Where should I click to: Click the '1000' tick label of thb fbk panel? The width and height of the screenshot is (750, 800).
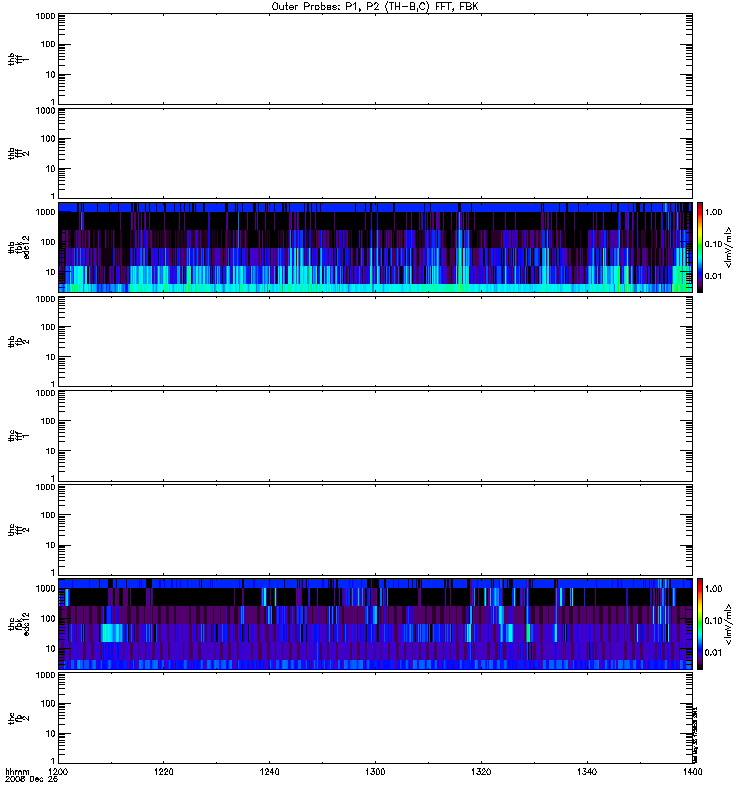[45, 212]
